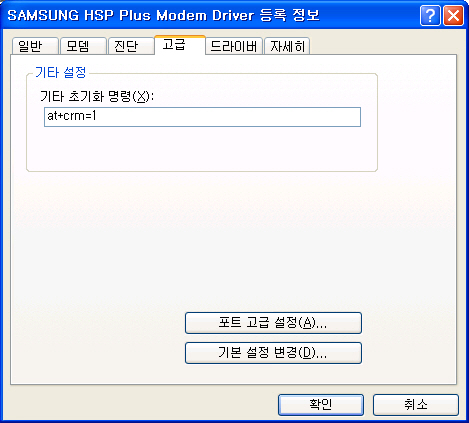Open the 모뎀 tab
The height and width of the screenshot is (423, 469).
pos(83,46)
